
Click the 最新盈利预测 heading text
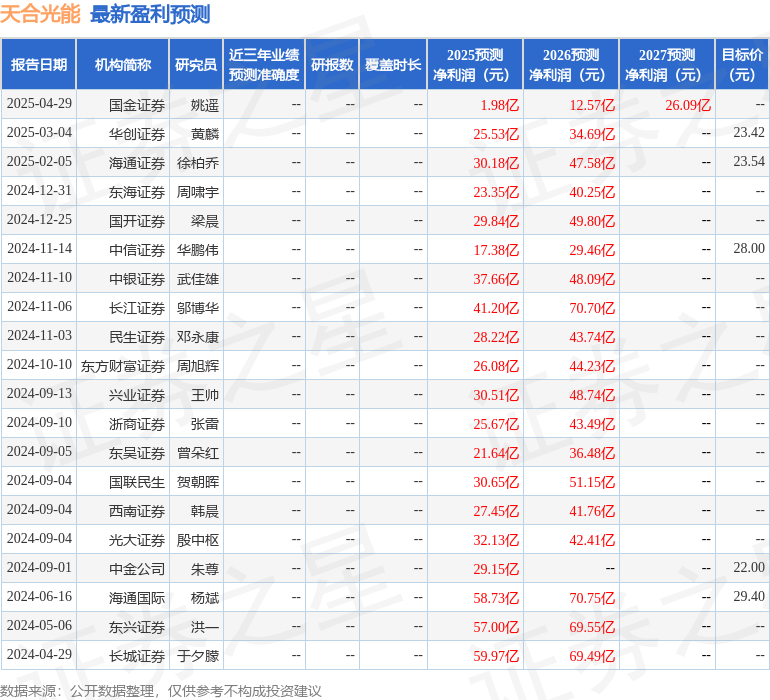click(x=150, y=15)
